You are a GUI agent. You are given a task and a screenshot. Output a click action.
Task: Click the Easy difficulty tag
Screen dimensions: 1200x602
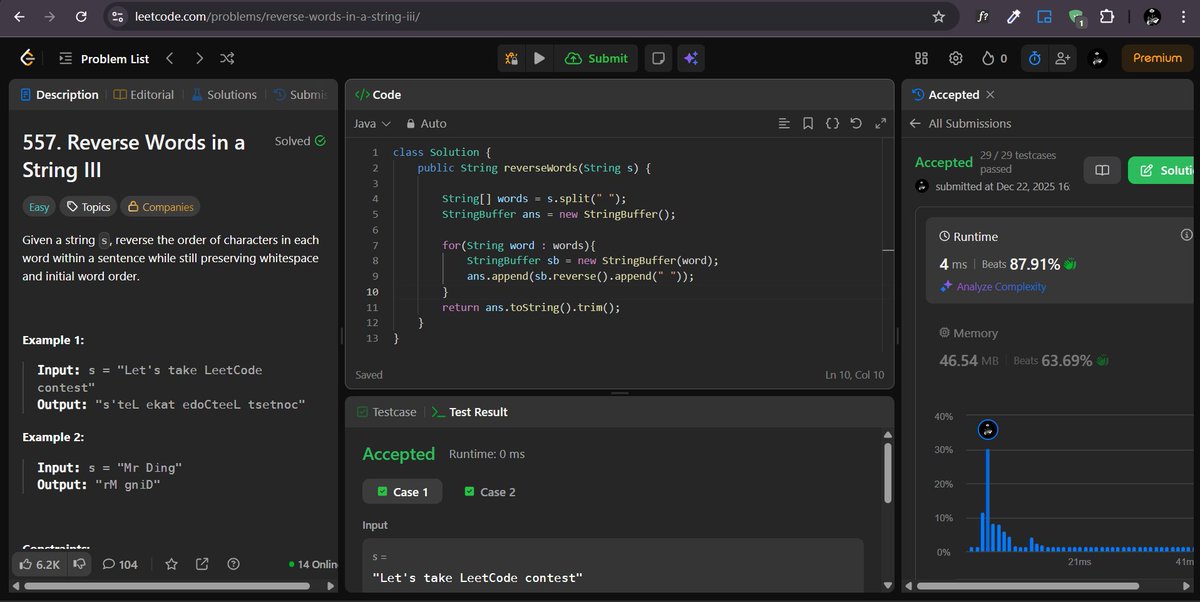point(39,207)
